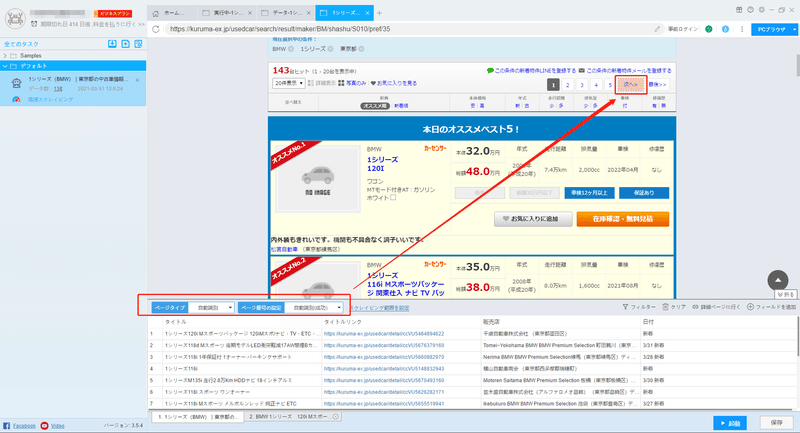800x433 pixels.
Task: Remove the 東京都 condition filter chip
Action: click(361, 49)
